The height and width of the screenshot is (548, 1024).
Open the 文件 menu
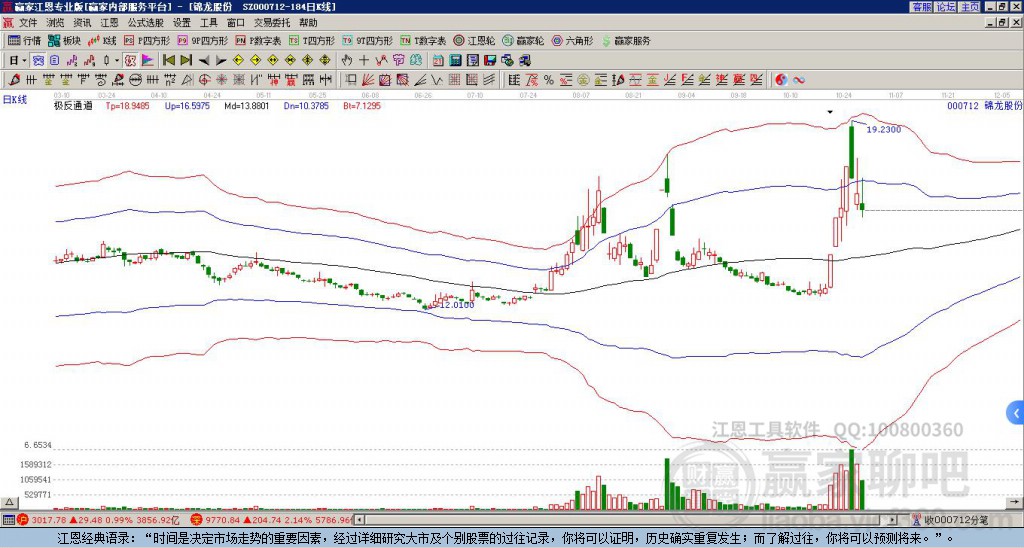click(28, 23)
